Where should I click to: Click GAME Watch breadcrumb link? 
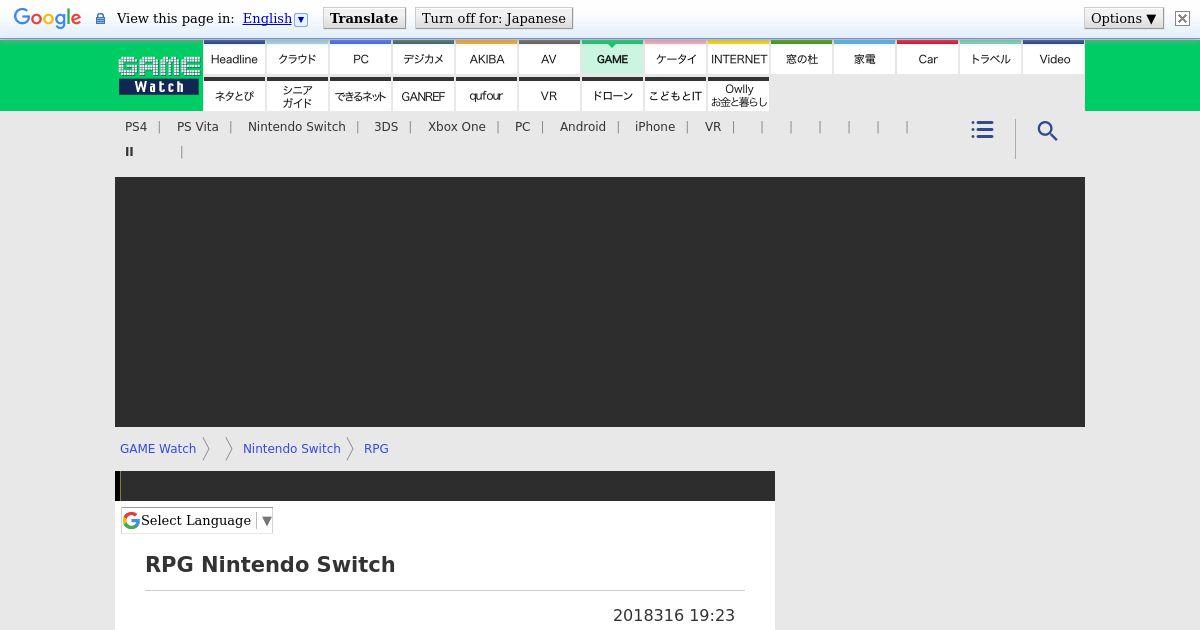click(x=158, y=449)
